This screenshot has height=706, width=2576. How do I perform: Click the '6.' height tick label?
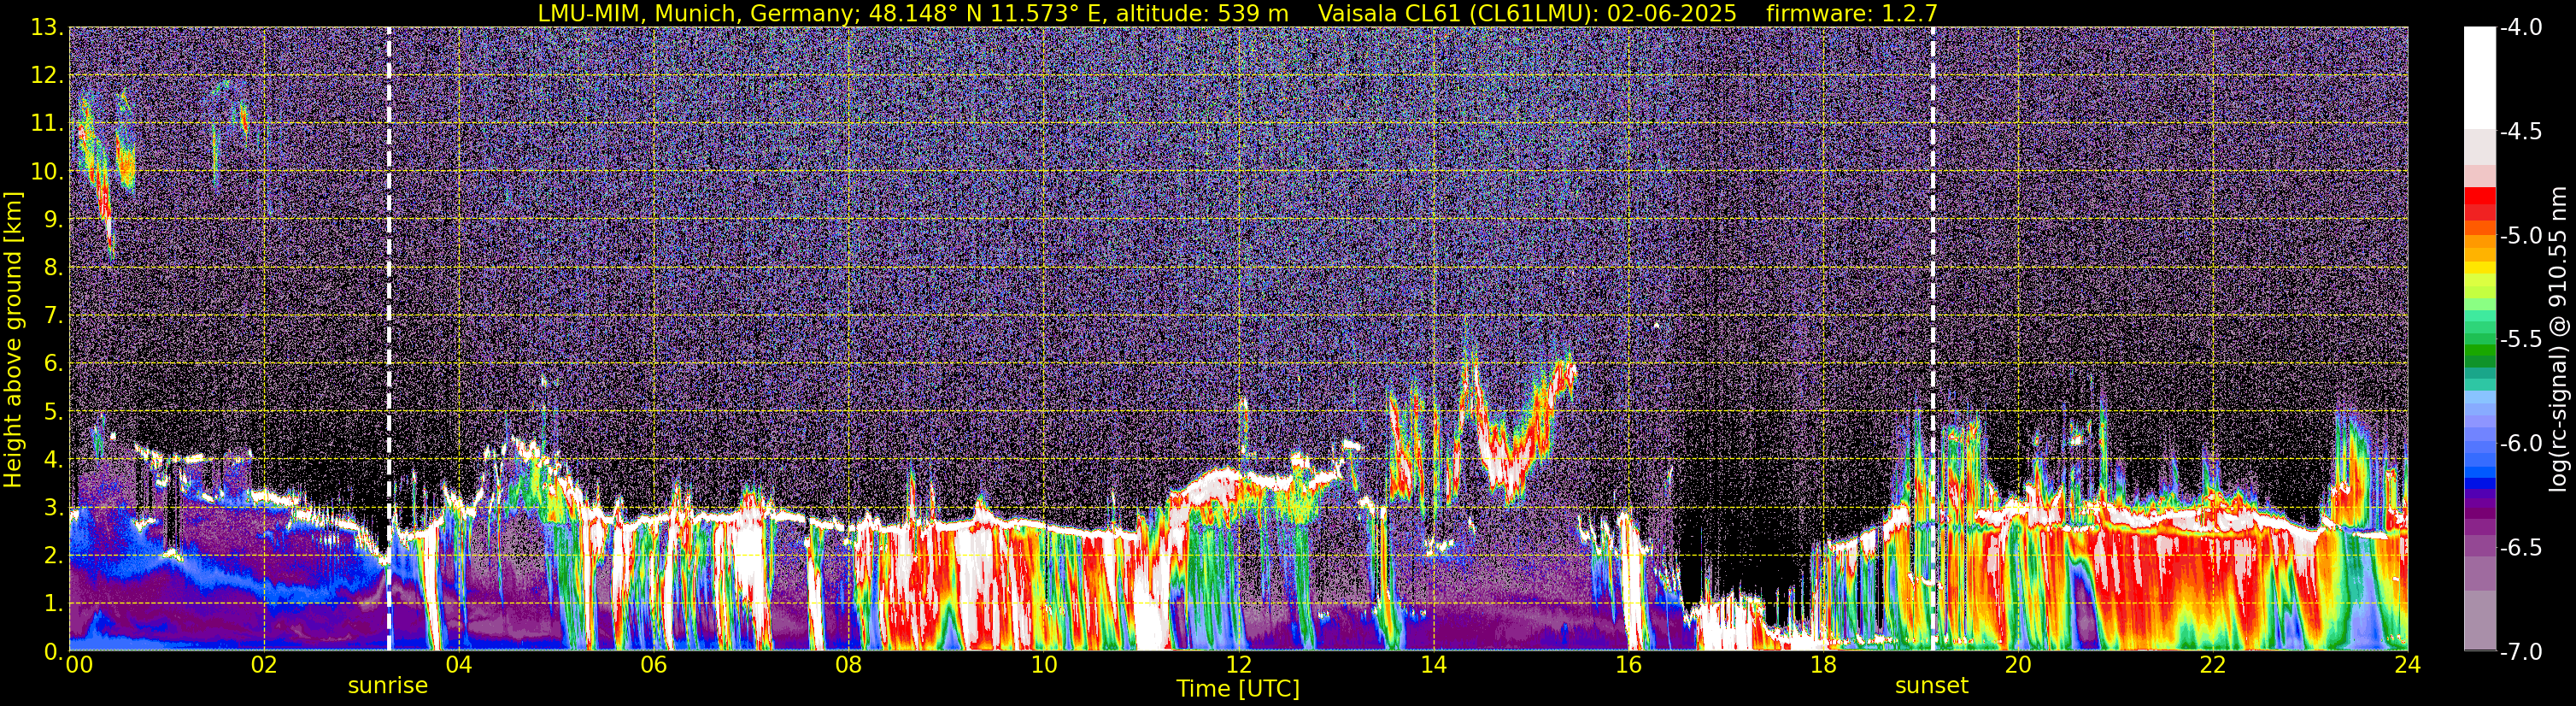pos(52,364)
